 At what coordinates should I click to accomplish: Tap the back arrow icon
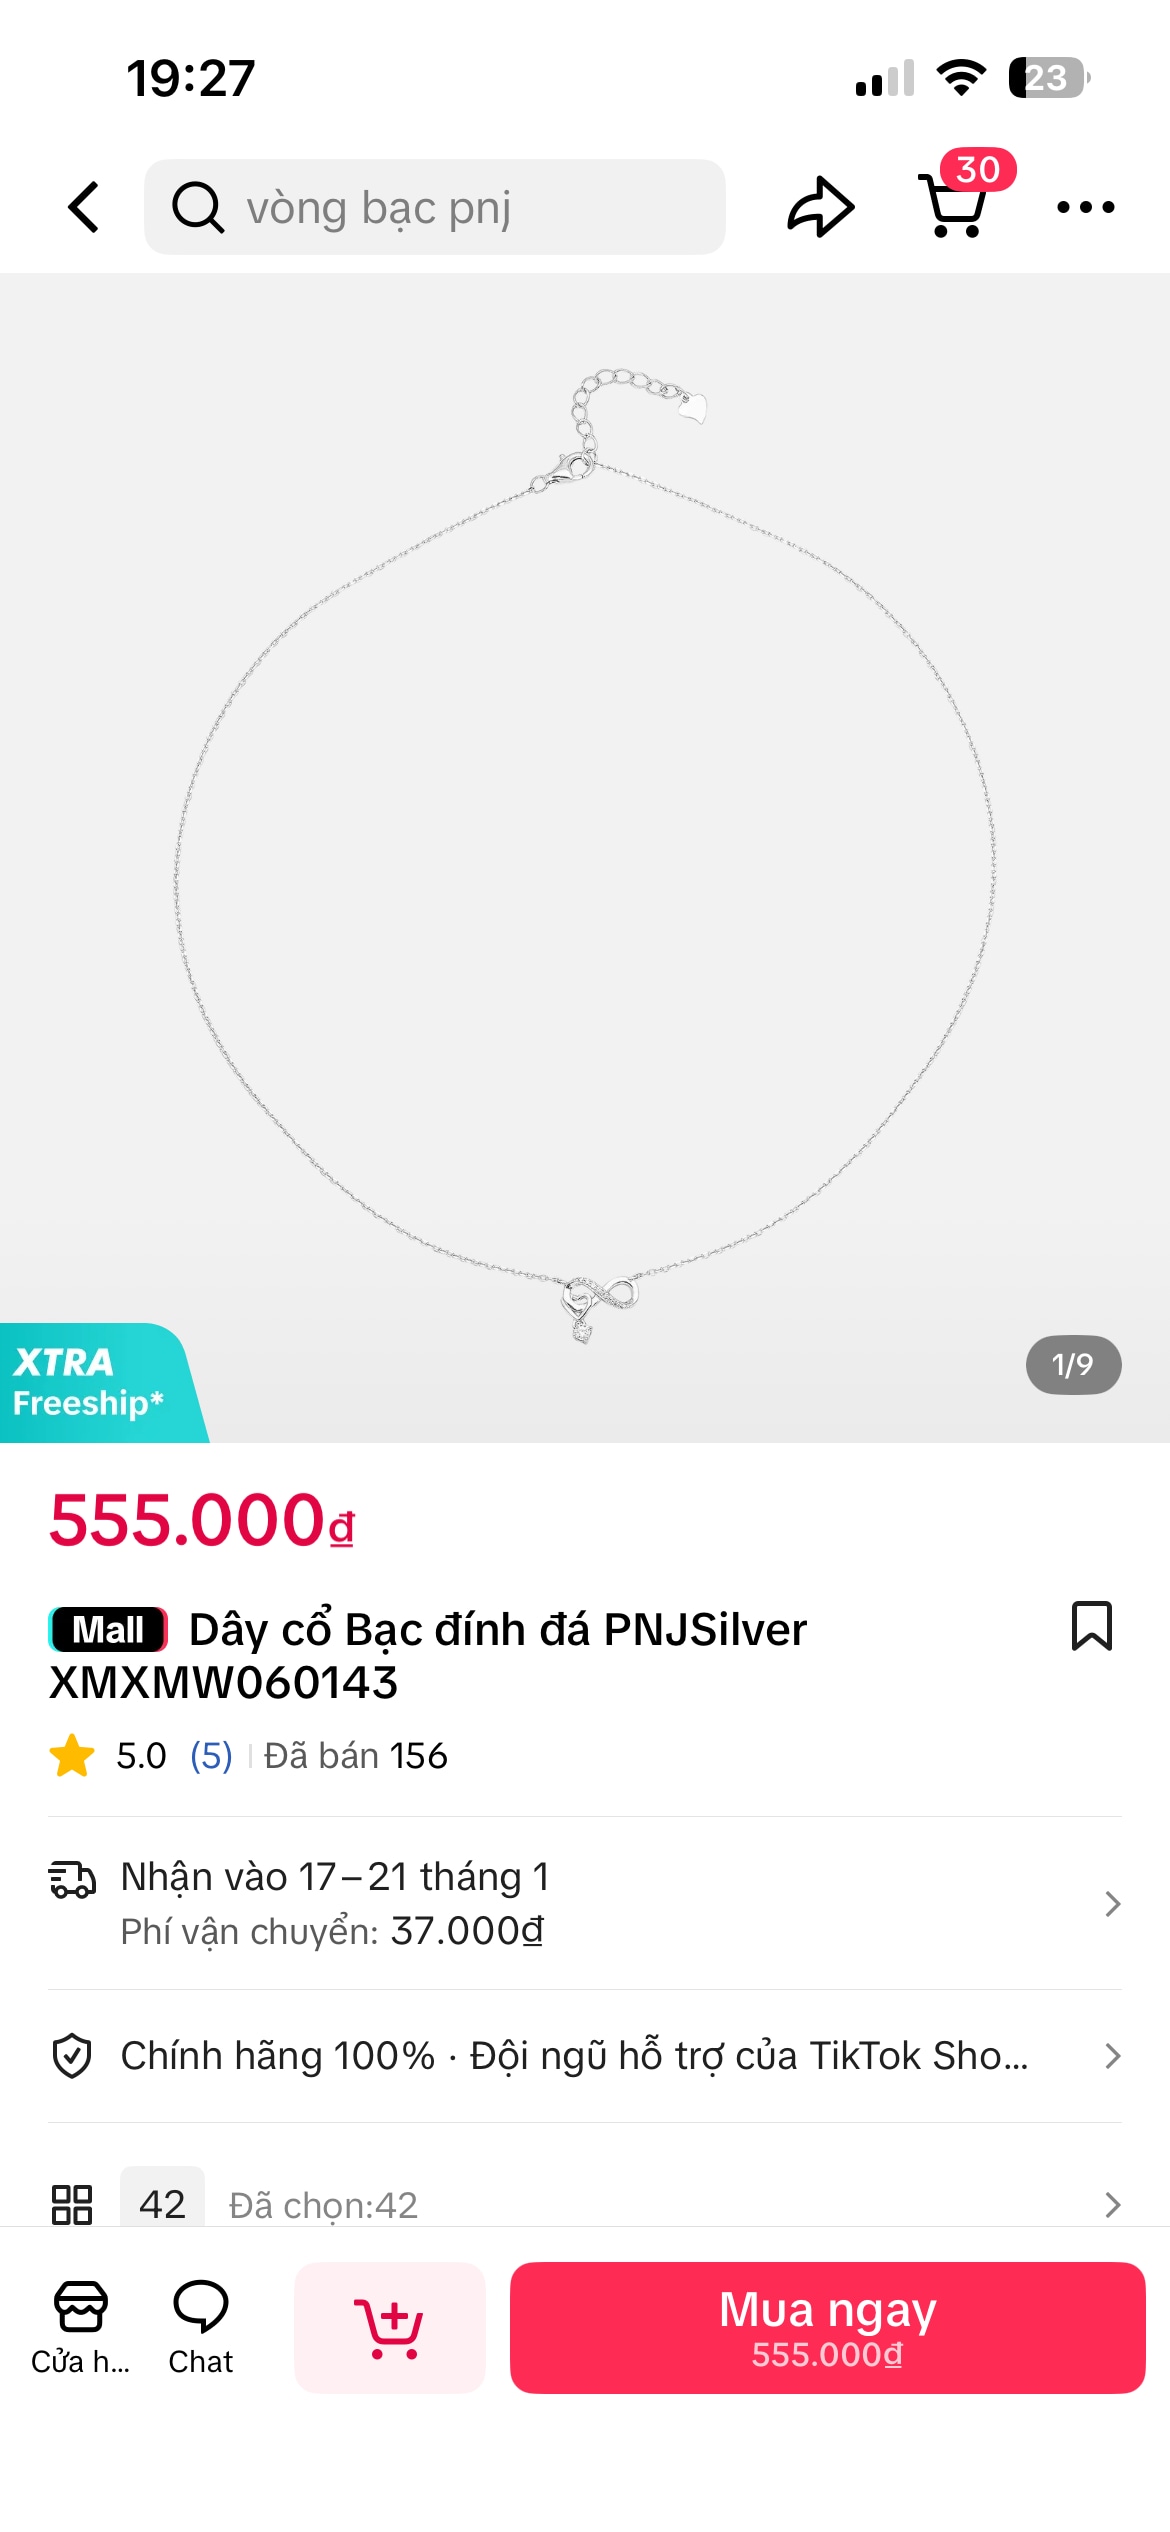[x=84, y=207]
